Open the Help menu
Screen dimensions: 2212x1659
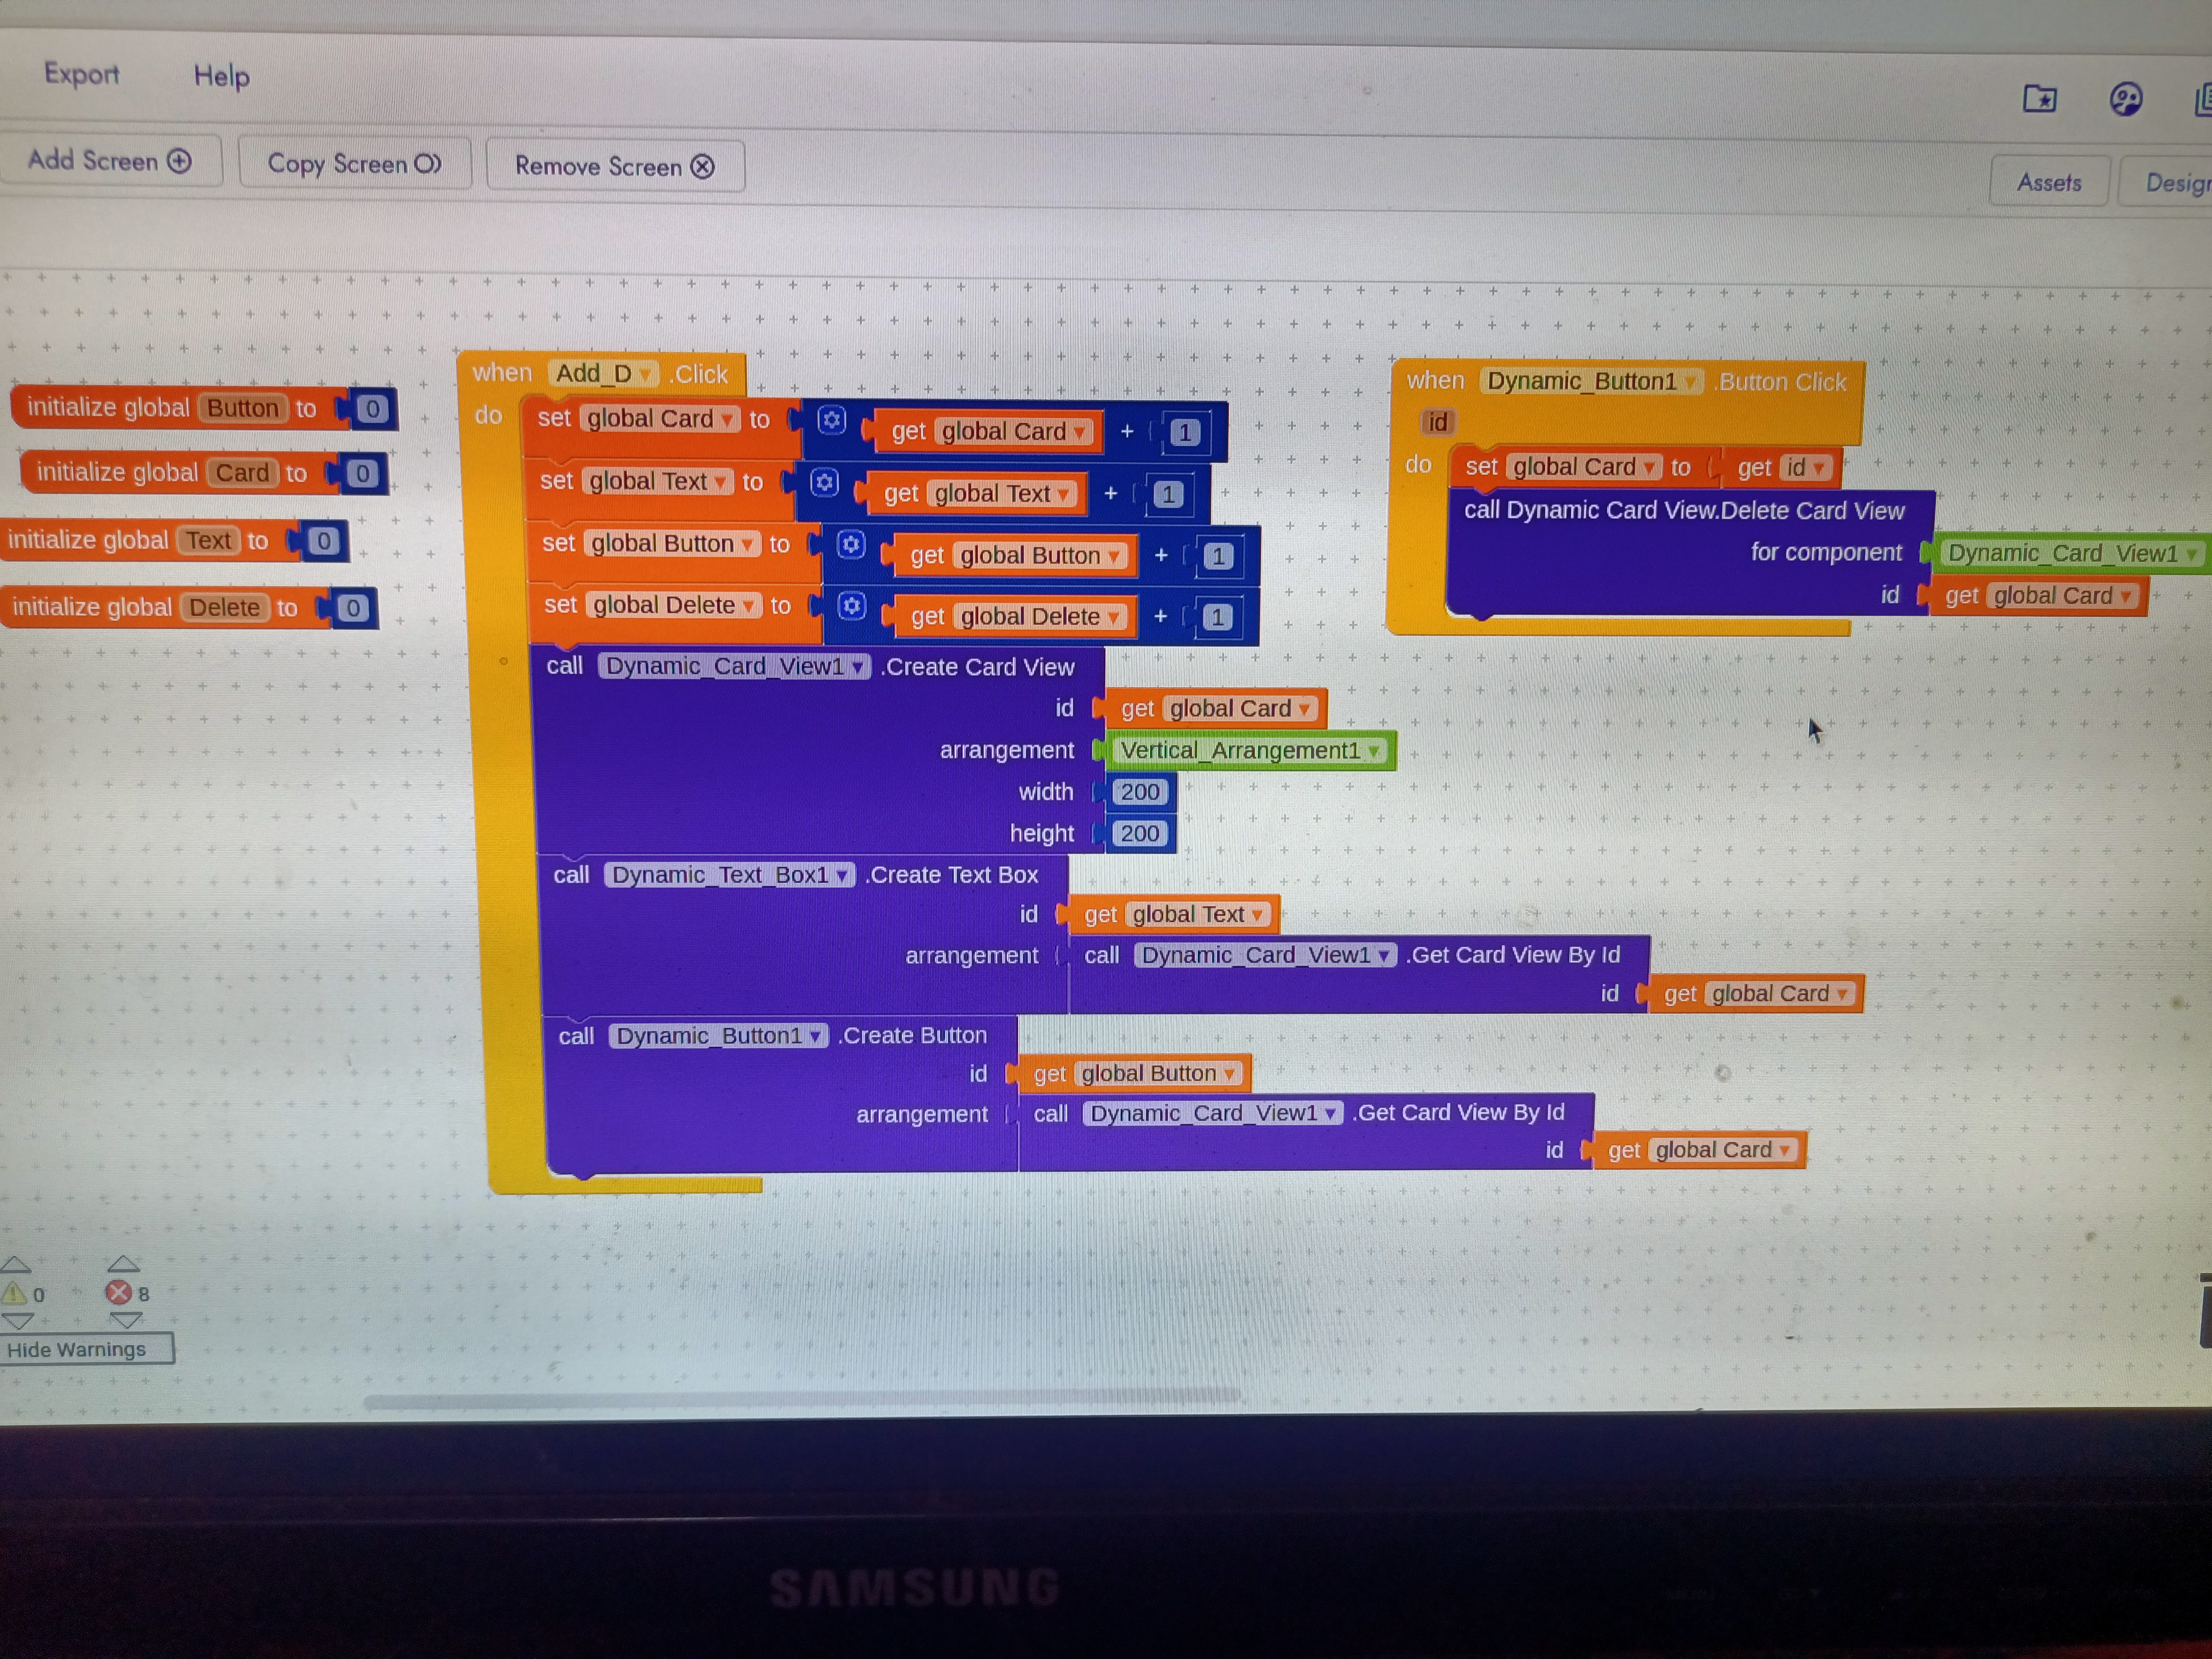221,76
